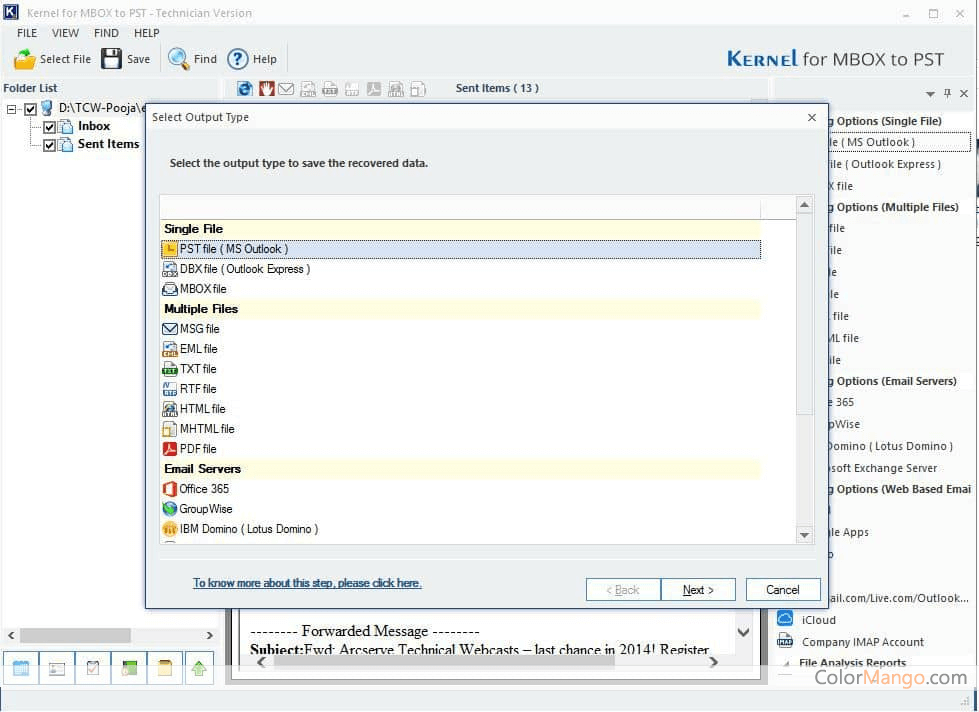Uncheck the Sent Items folder checkbox
The image size is (979, 712).
(x=49, y=145)
